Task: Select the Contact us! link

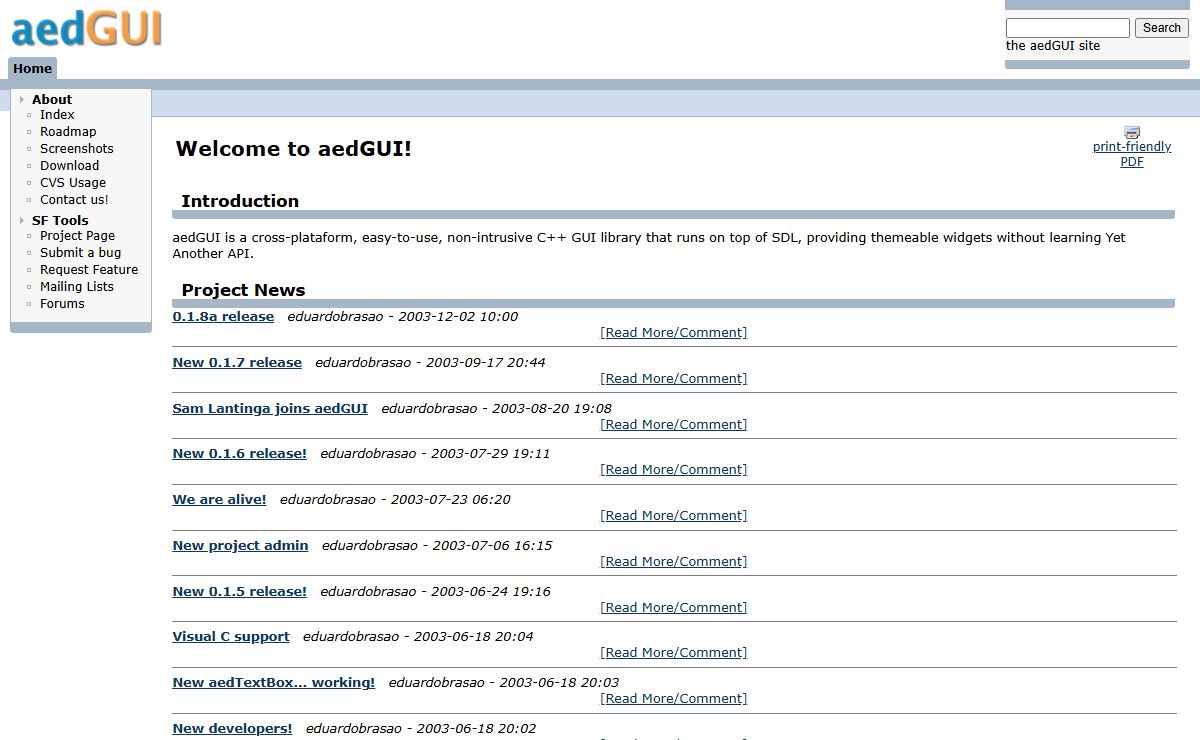Action: click(x=74, y=200)
